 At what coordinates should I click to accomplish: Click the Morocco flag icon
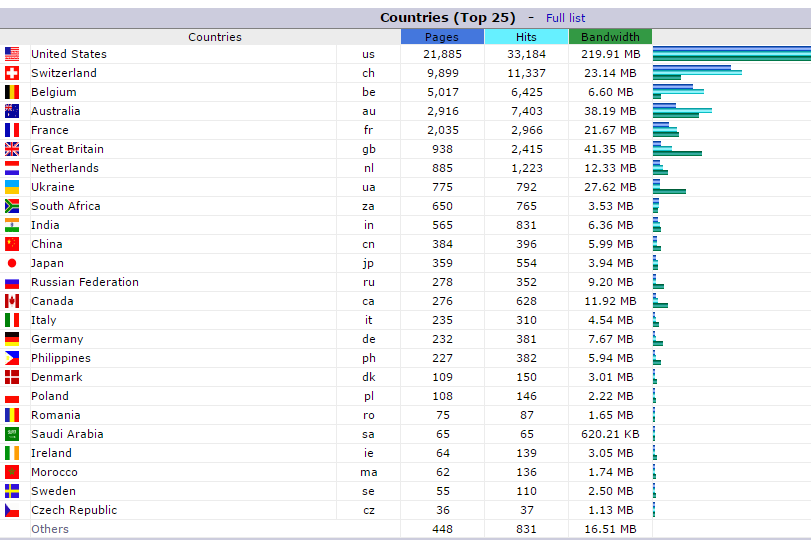[12, 472]
